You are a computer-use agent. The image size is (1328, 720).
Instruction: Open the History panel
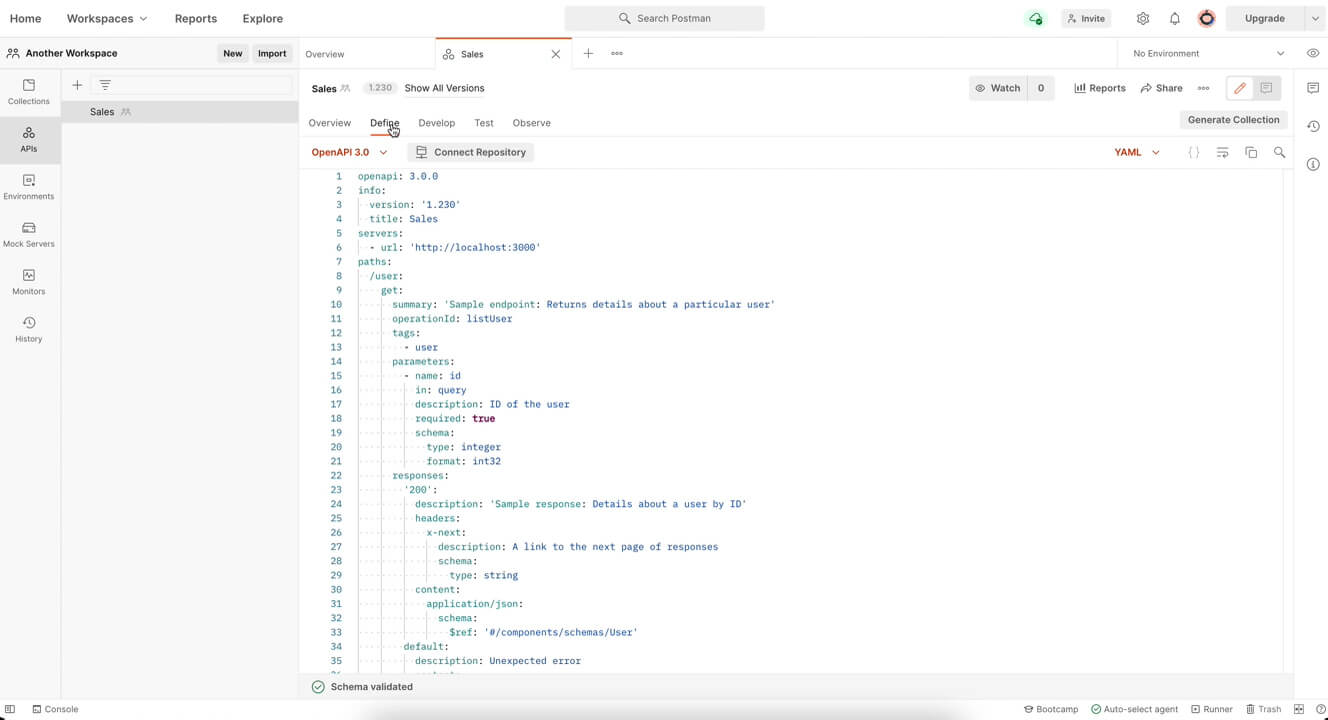tap(28, 328)
